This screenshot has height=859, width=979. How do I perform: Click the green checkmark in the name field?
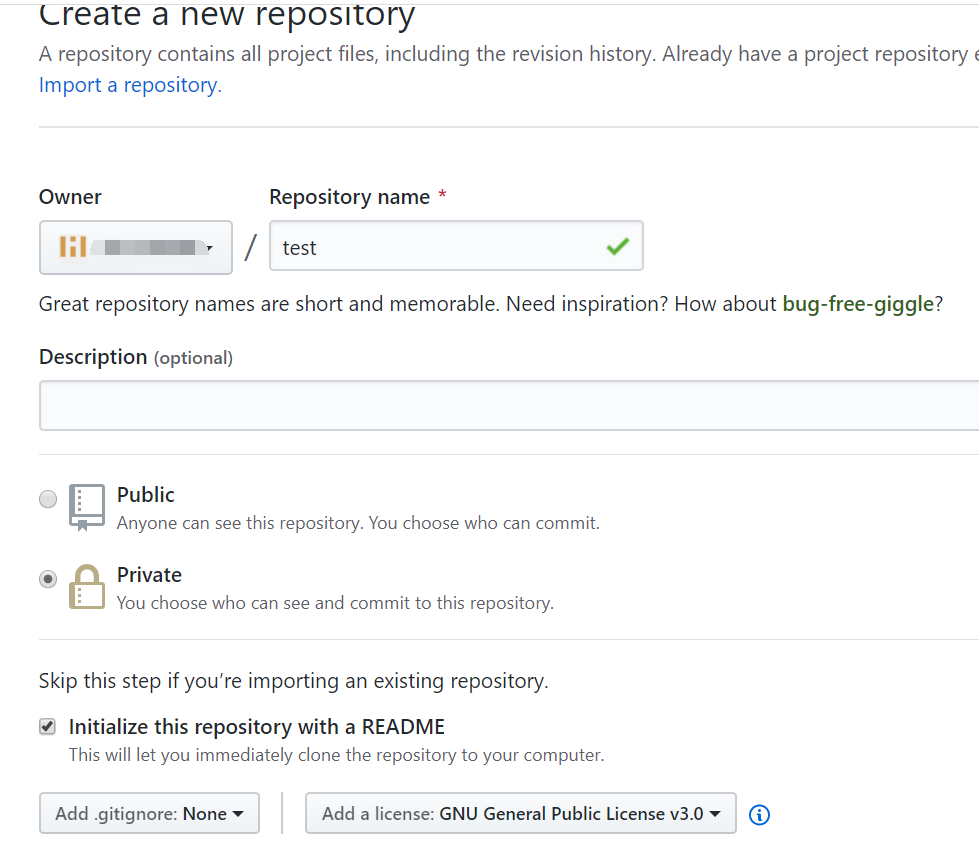pyautogui.click(x=618, y=246)
